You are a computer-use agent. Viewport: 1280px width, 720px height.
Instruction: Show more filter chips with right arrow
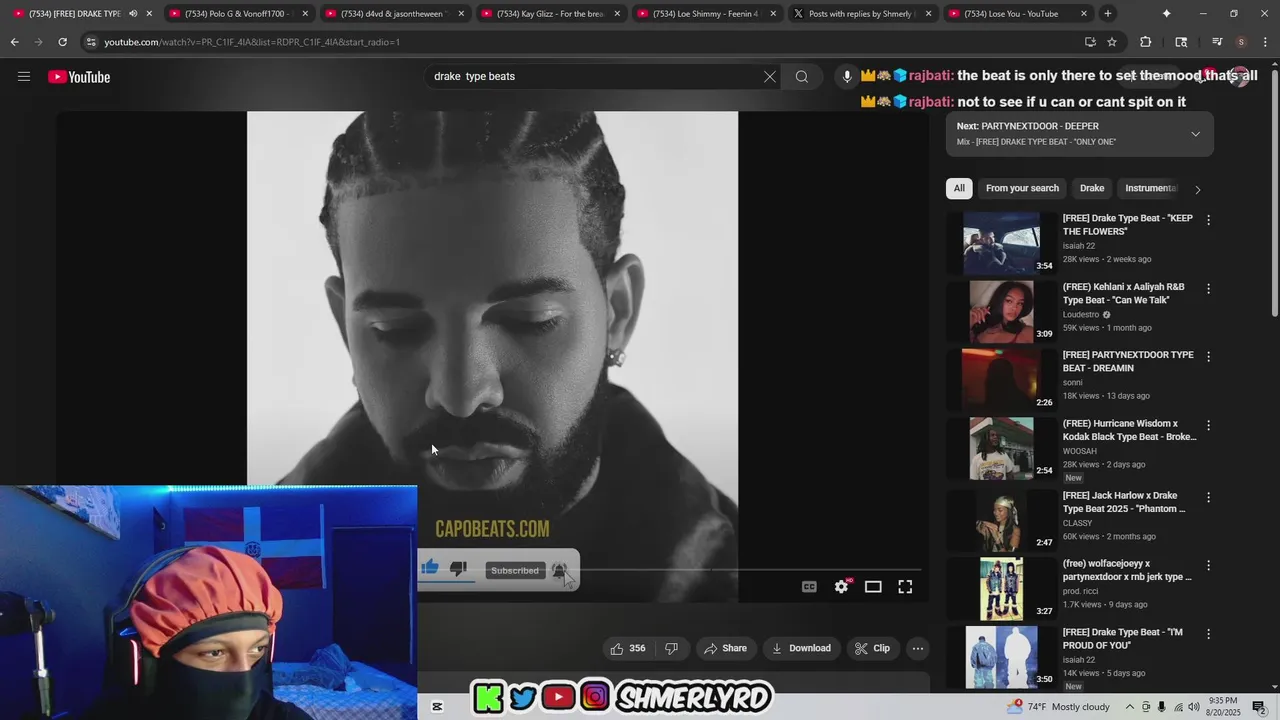(x=1197, y=189)
